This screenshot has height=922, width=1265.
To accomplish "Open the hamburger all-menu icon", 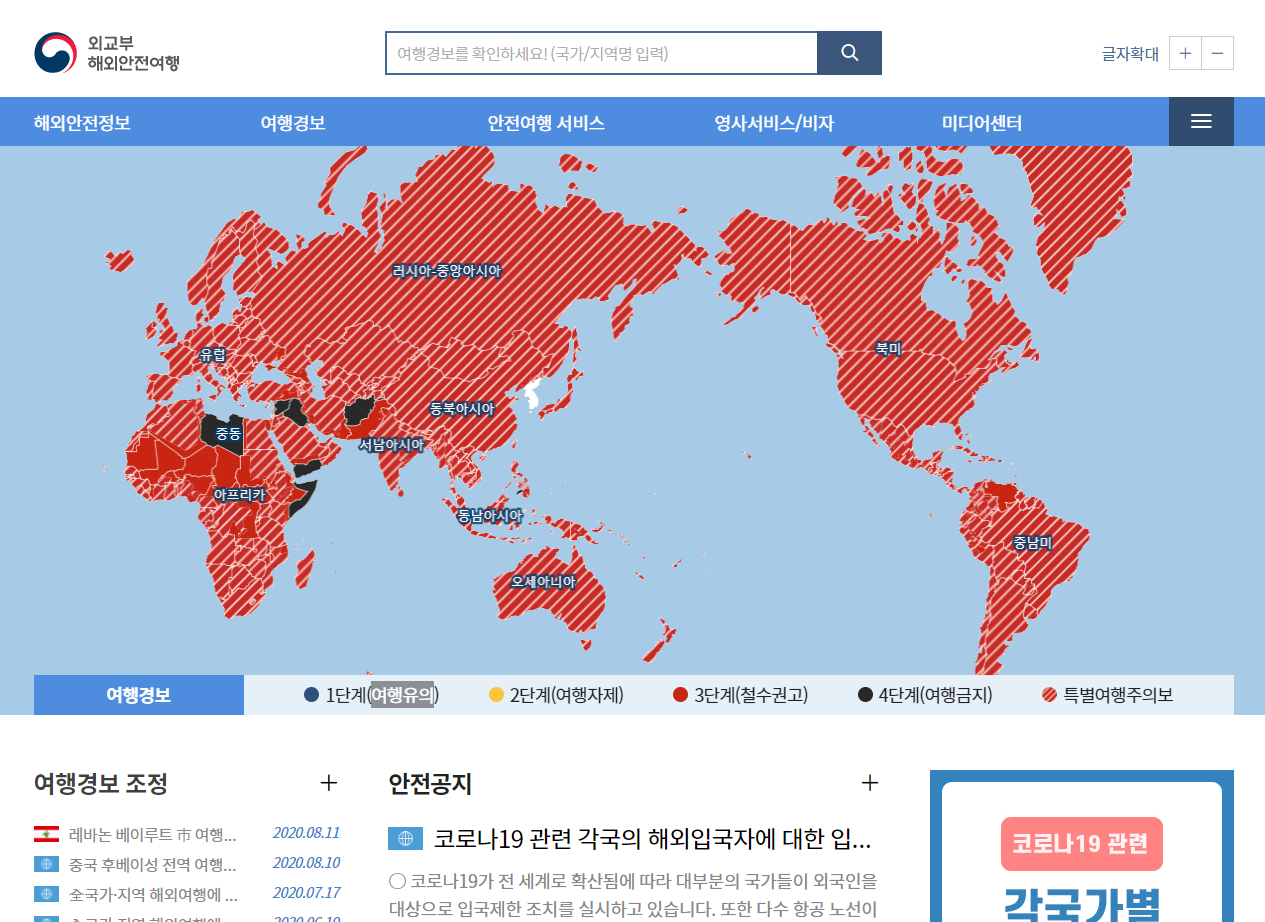I will [1201, 121].
